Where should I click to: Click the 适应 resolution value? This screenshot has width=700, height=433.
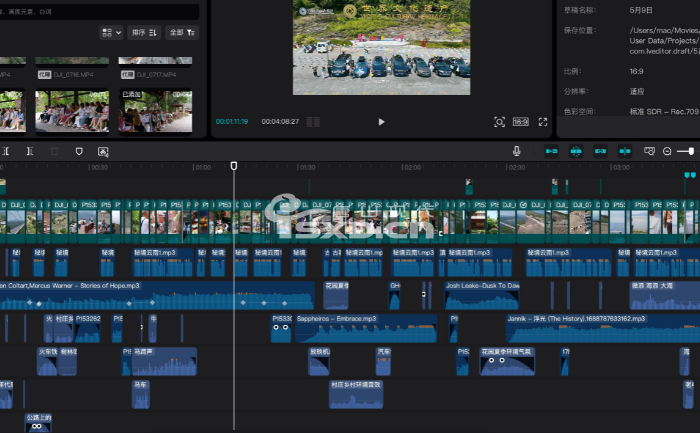tap(637, 92)
